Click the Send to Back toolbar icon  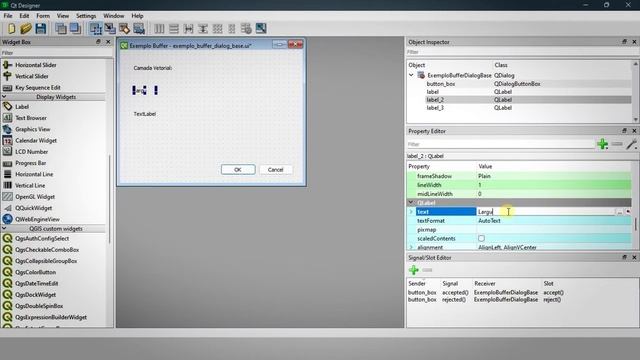(x=61, y=28)
